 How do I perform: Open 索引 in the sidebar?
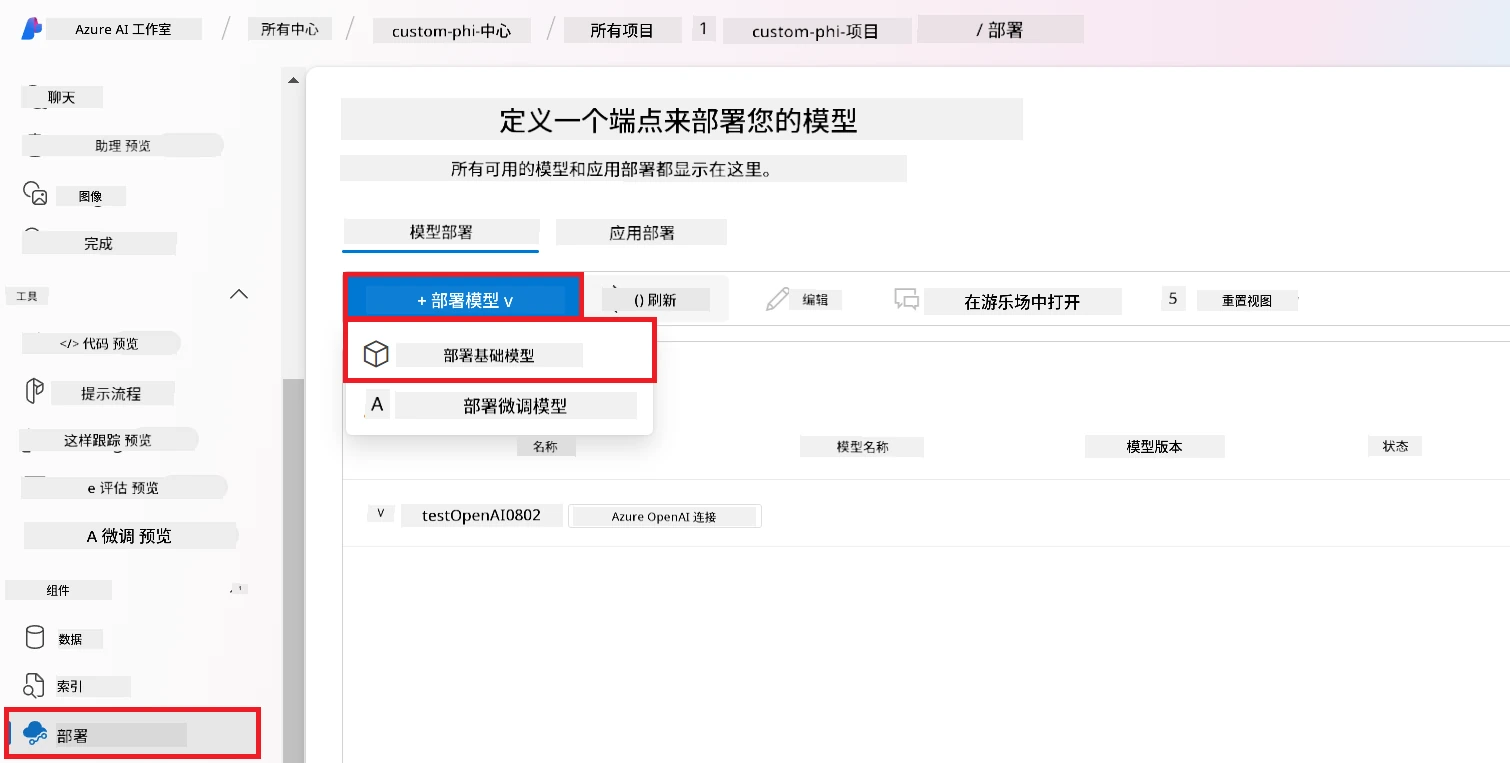[x=70, y=686]
